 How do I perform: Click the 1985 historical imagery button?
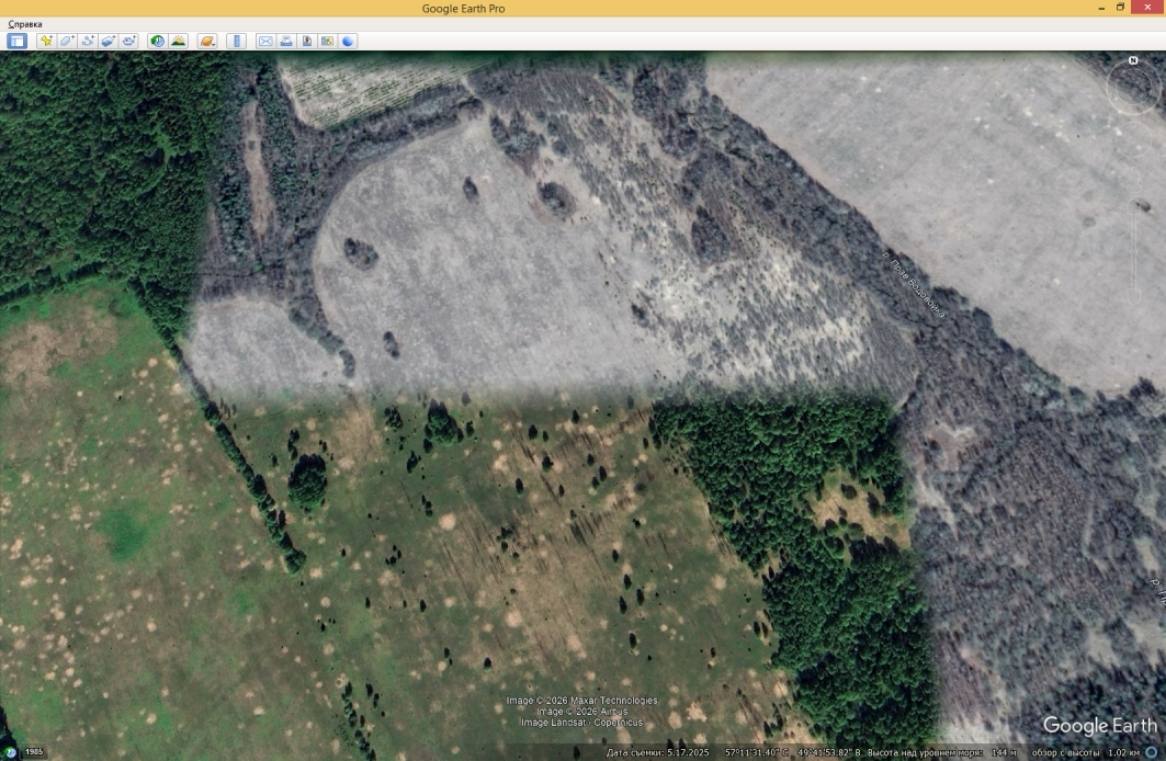28,752
